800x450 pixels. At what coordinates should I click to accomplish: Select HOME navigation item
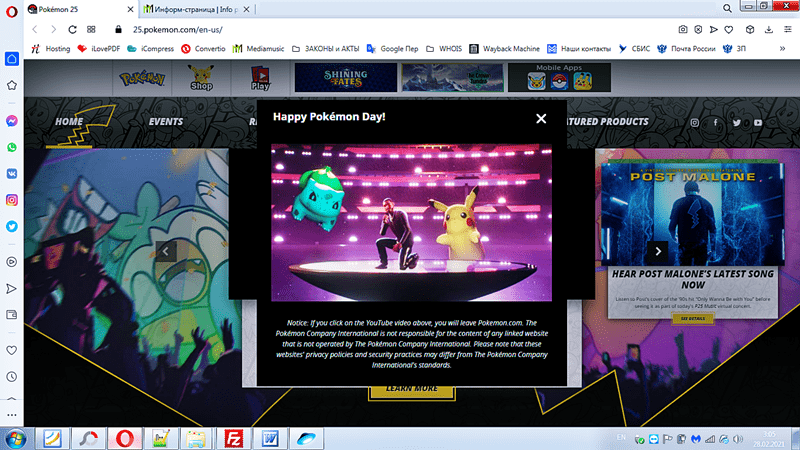69,121
